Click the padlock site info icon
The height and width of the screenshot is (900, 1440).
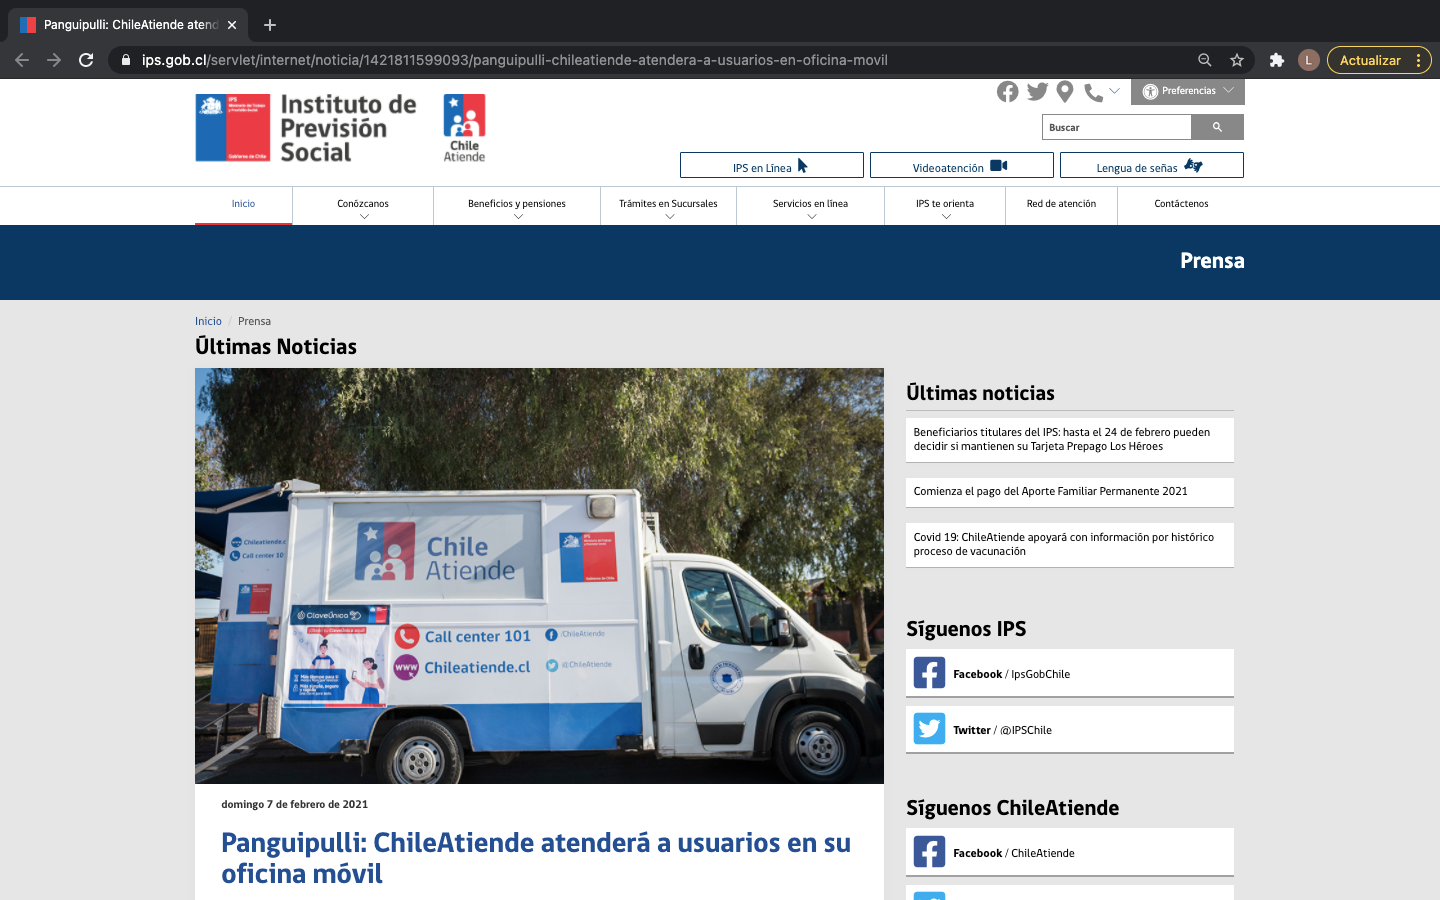[125, 60]
